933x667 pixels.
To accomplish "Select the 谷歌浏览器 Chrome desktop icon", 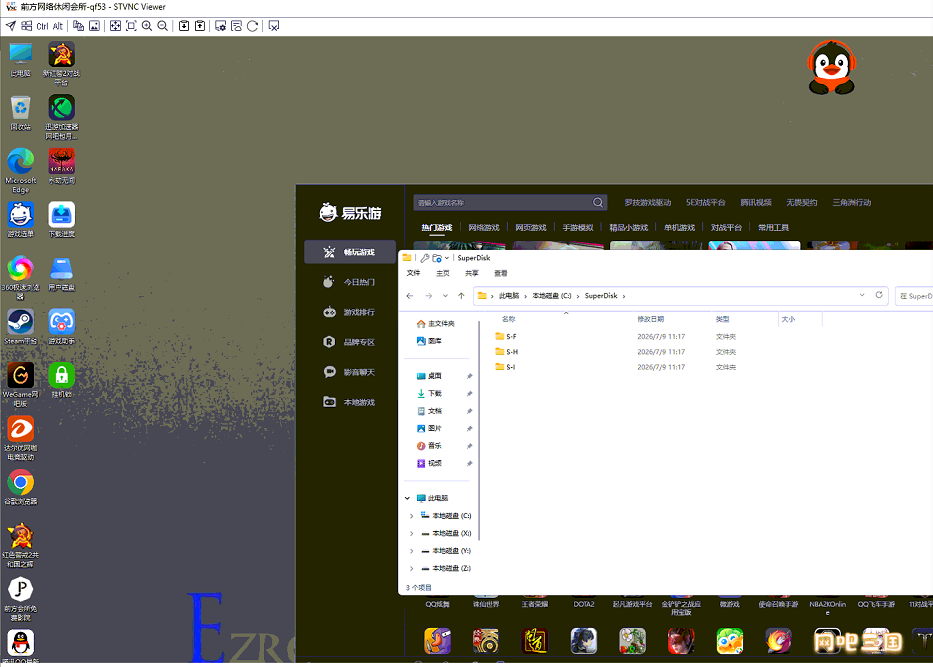I will click(x=20, y=487).
